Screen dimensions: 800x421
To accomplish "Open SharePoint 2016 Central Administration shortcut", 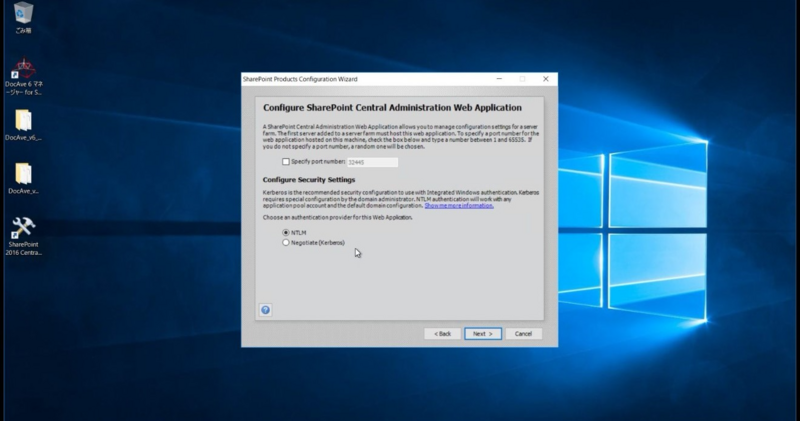I will click(x=23, y=236).
